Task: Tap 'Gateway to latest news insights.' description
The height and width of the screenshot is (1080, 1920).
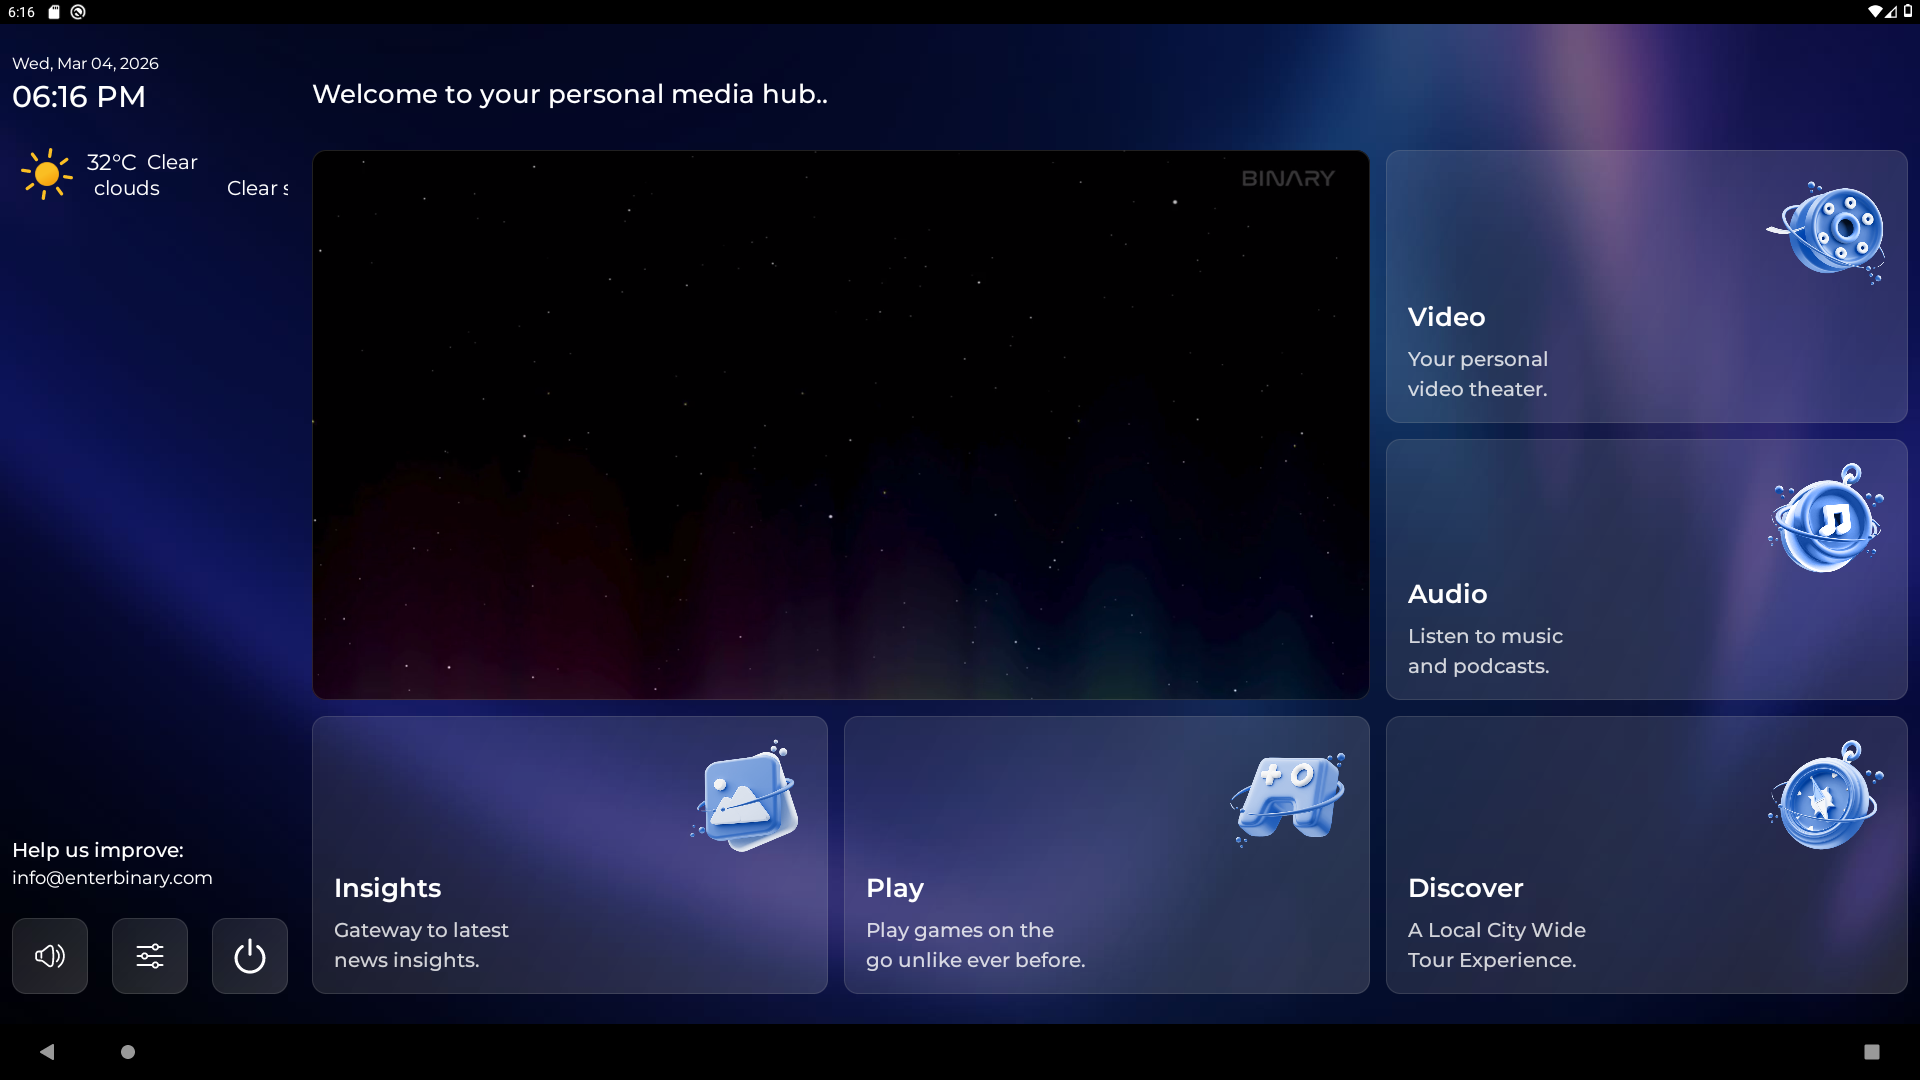Action: pyautogui.click(x=421, y=945)
